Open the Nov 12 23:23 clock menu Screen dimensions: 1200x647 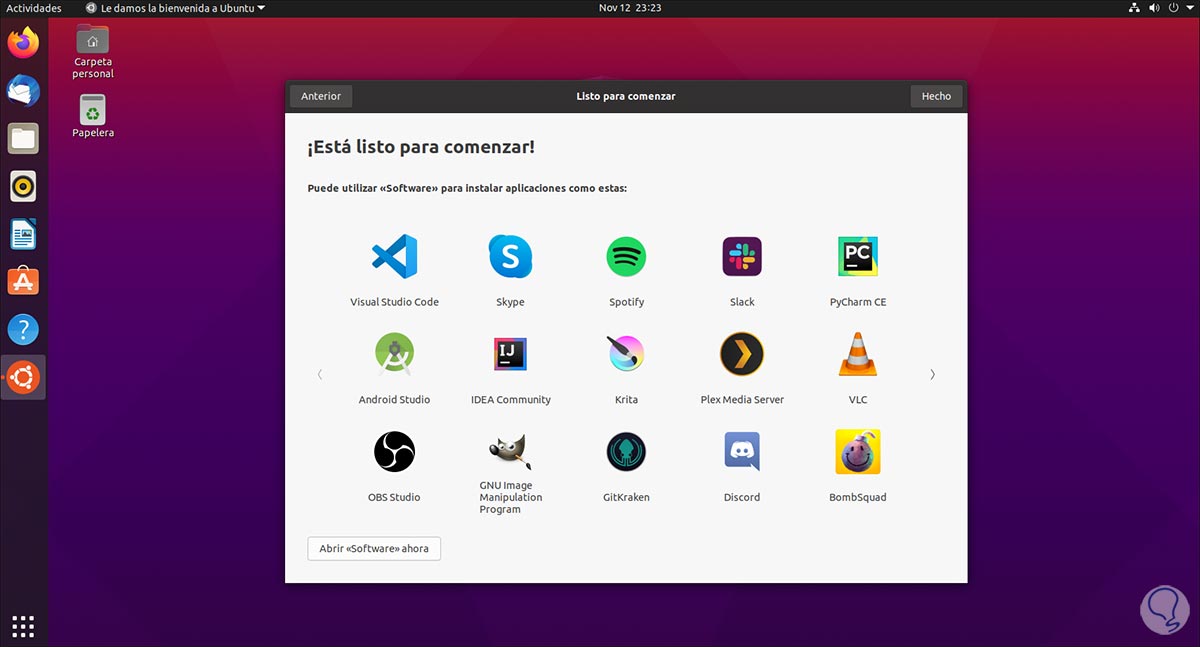coord(630,8)
